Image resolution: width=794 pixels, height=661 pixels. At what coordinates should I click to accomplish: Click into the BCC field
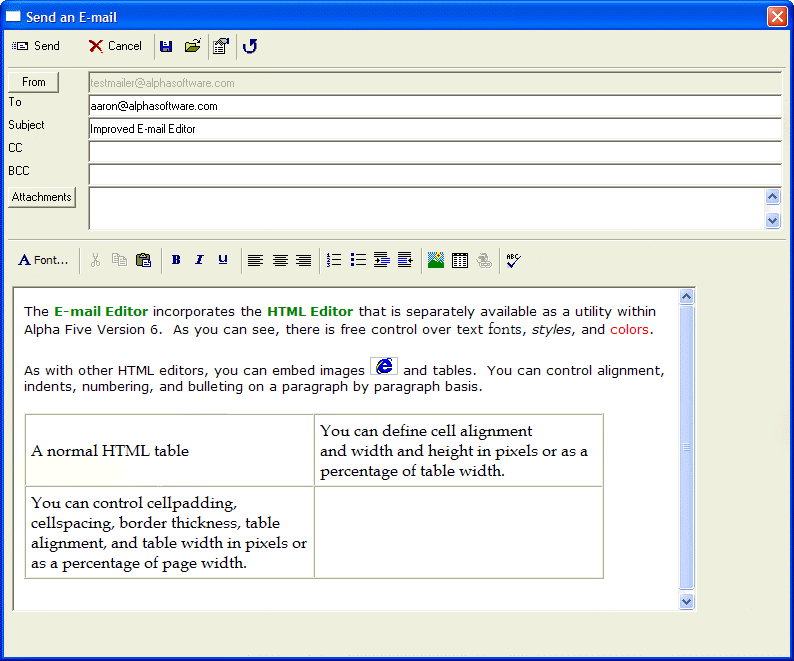click(x=435, y=175)
